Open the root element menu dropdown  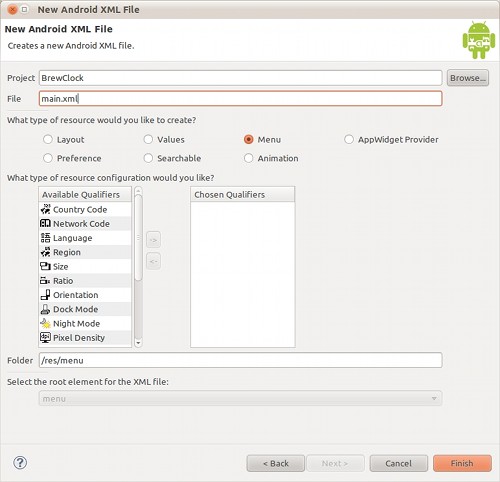[x=240, y=398]
